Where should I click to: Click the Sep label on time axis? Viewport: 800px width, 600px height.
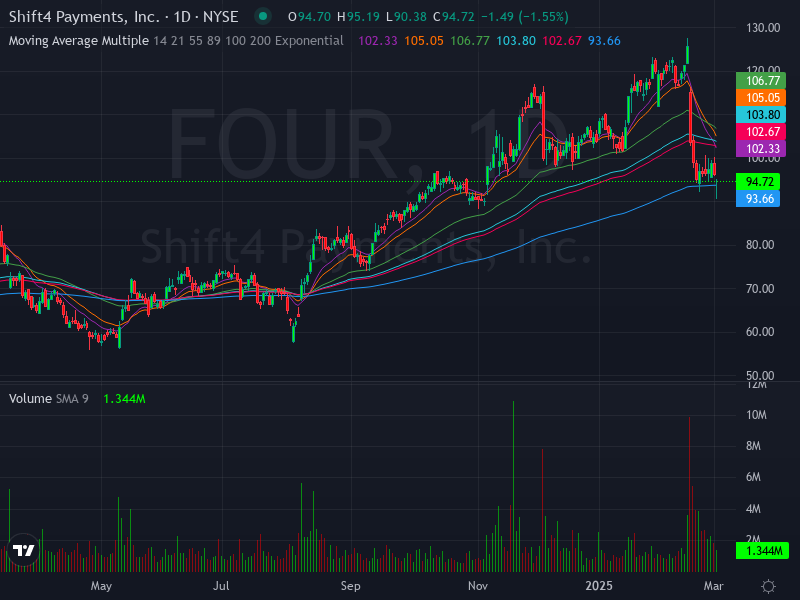pos(351,586)
